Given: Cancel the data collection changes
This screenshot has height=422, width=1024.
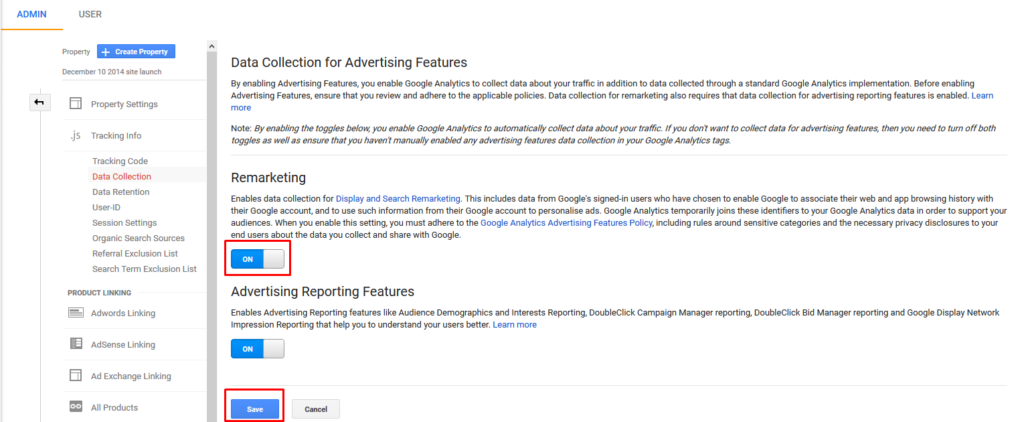Looking at the screenshot, I should (x=315, y=409).
